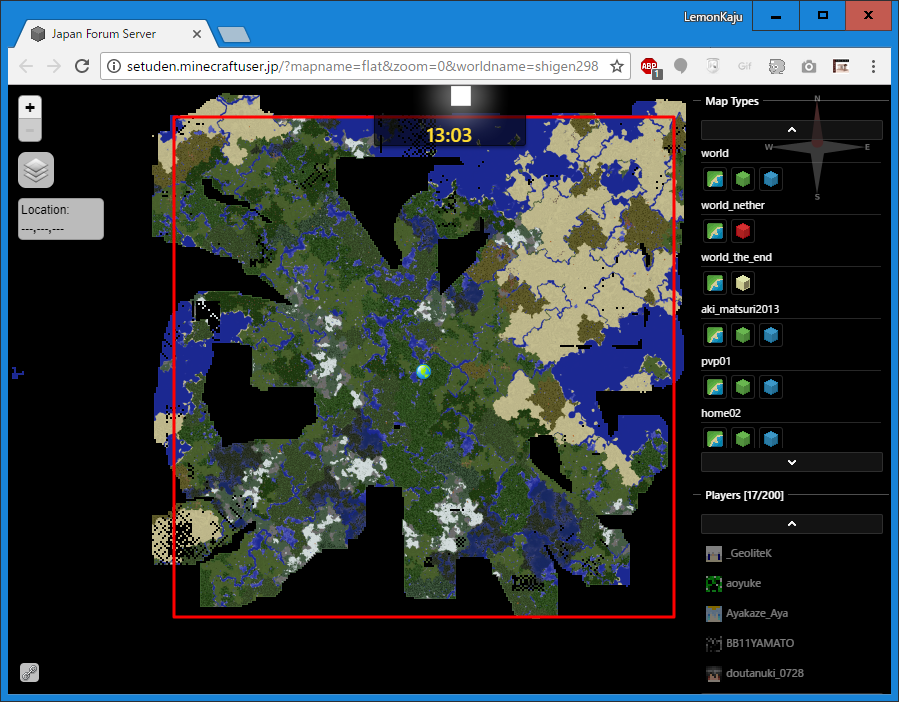Screen dimensions: 899x702
Task: Open the map layers control
Action: (x=36, y=170)
